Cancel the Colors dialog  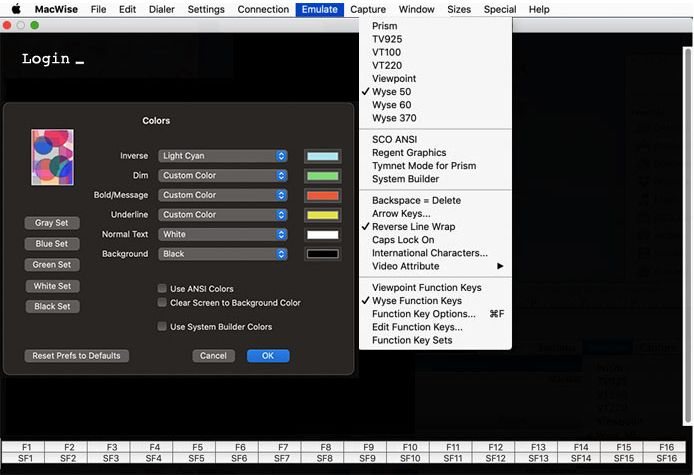tap(213, 356)
